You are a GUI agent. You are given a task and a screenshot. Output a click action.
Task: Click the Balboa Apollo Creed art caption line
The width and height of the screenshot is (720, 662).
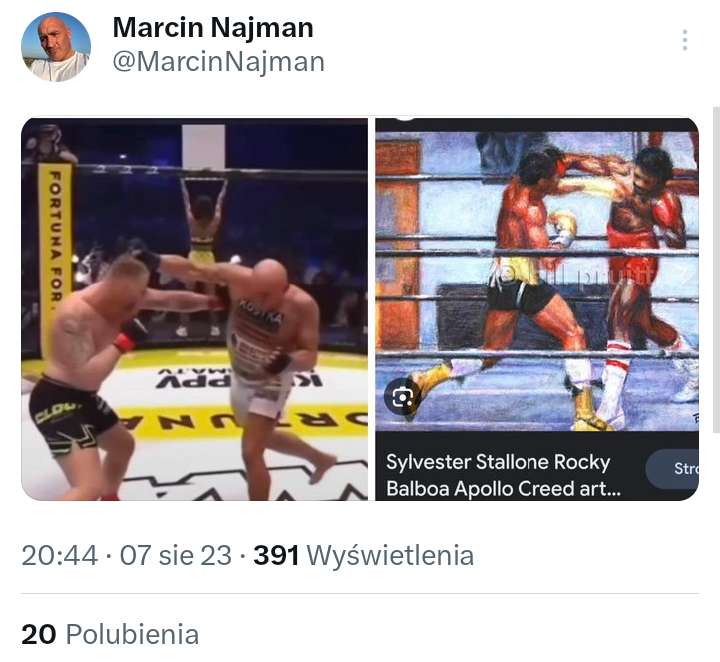coord(503,488)
